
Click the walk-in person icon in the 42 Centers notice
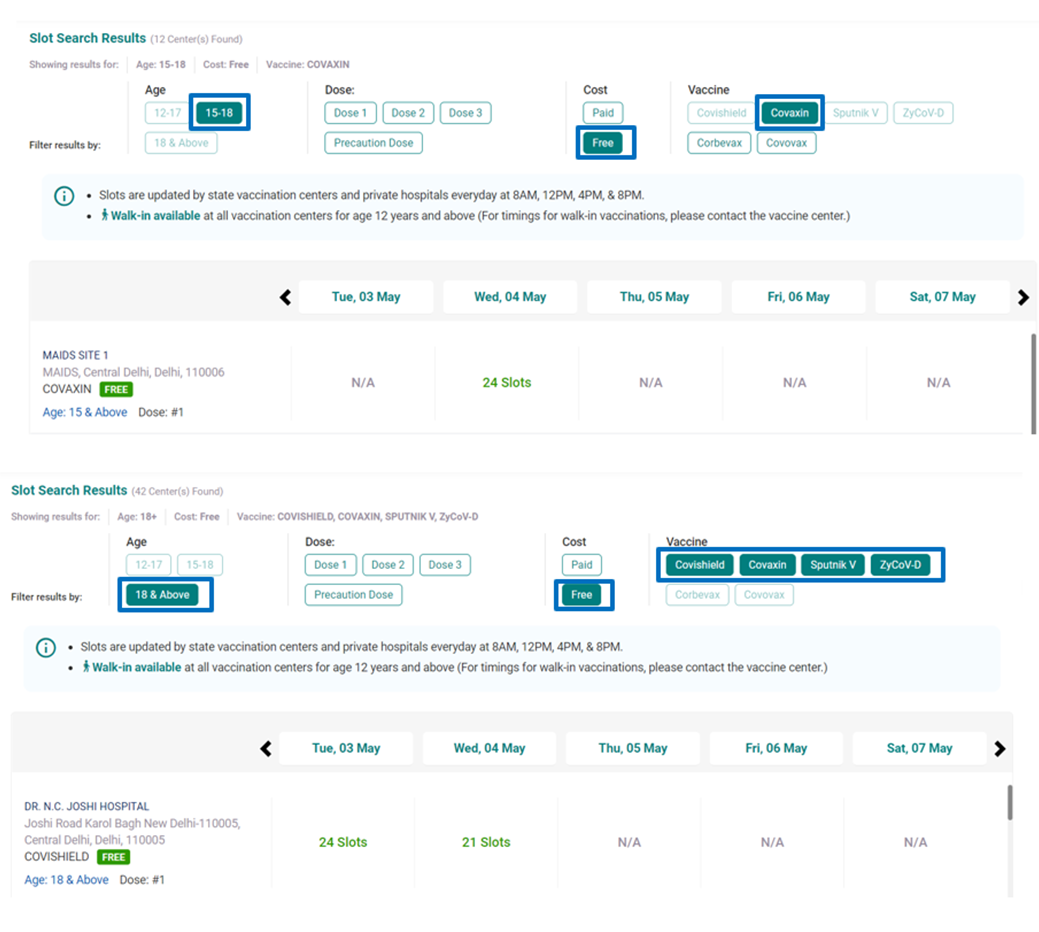tap(86, 667)
